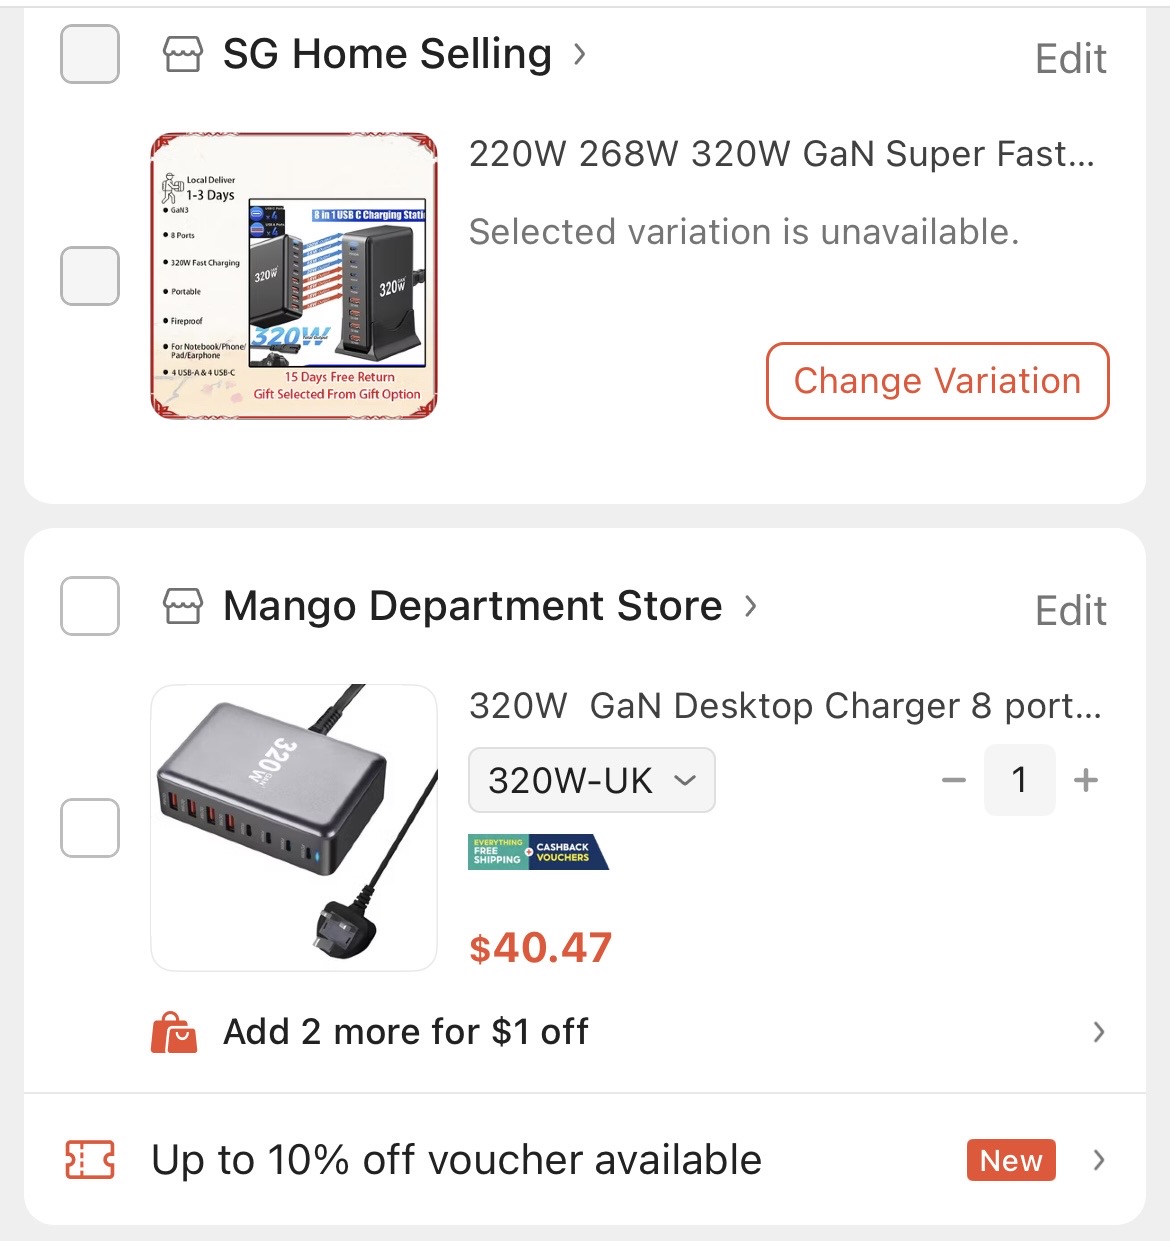Expand the Add 2 more for $1 off chevron
Screen dimensions: 1170x1241
pos(1099,1032)
